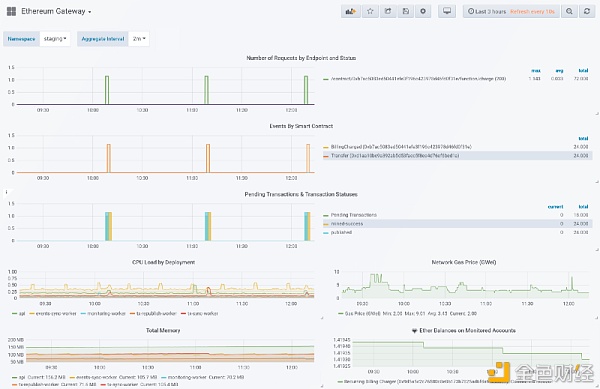This screenshot has width=600, height=389.
Task: Open the Grafana dashboards grid icon
Action: coord(11,11)
